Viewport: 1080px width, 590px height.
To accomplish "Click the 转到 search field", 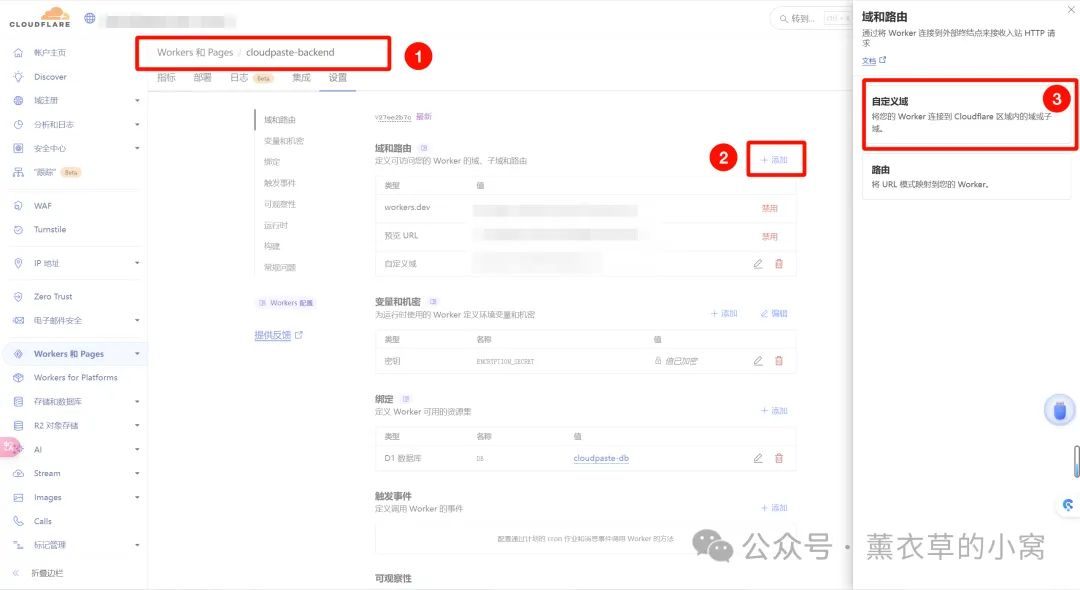I will click(x=810, y=19).
